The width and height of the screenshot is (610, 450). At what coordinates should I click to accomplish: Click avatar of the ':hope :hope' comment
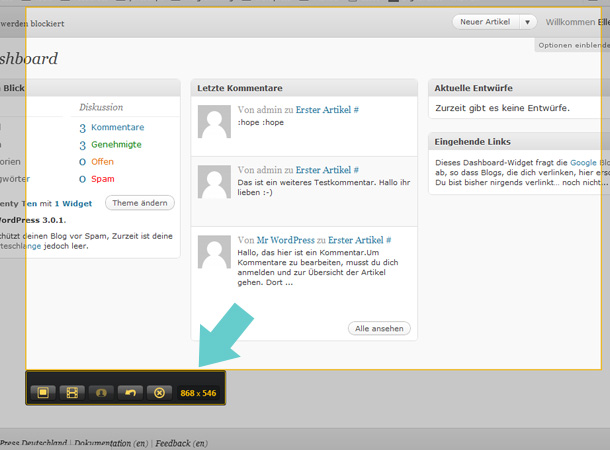214,121
